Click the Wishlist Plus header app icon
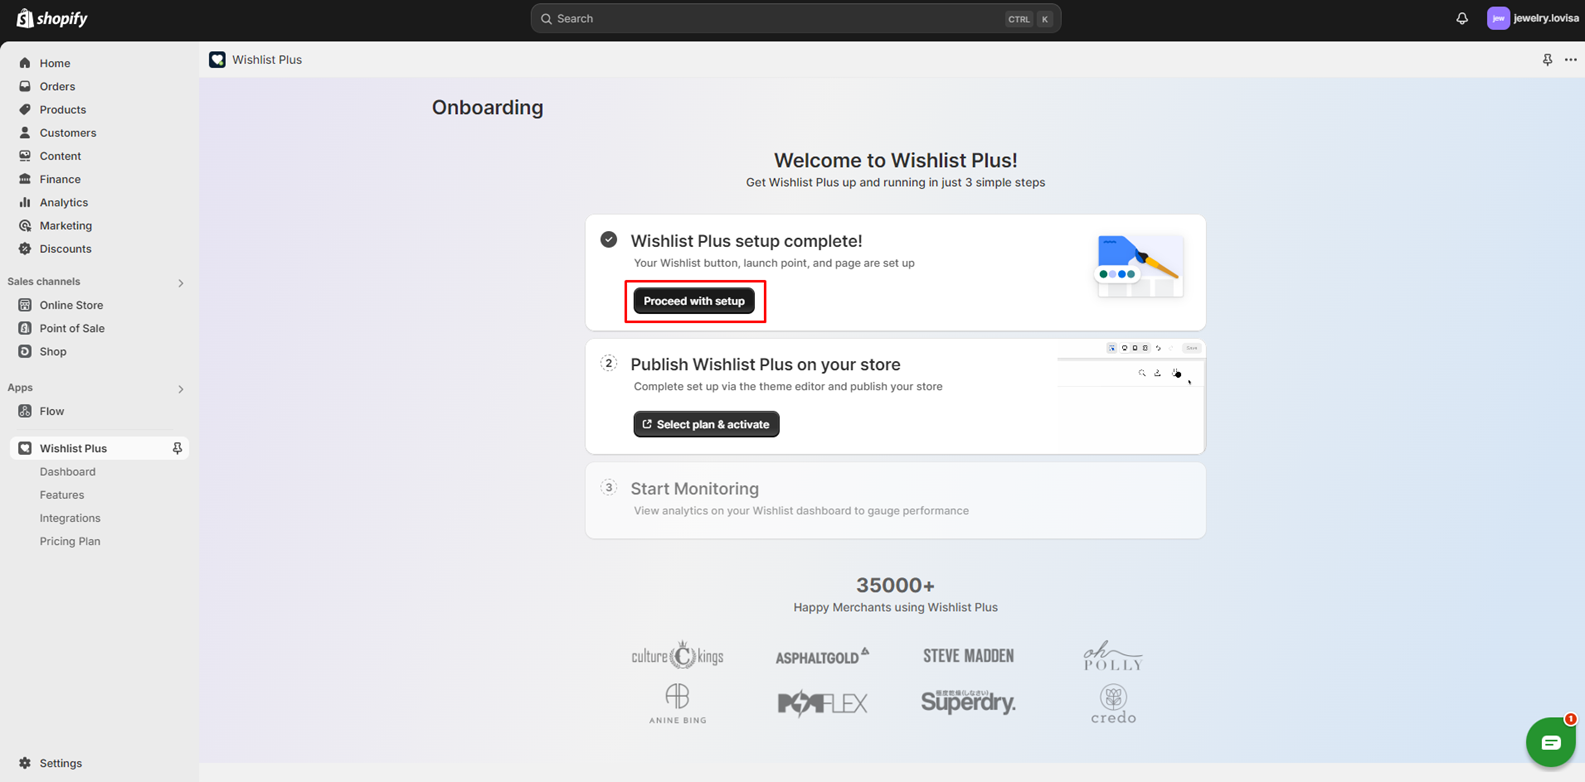The height and width of the screenshot is (782, 1585). click(217, 60)
